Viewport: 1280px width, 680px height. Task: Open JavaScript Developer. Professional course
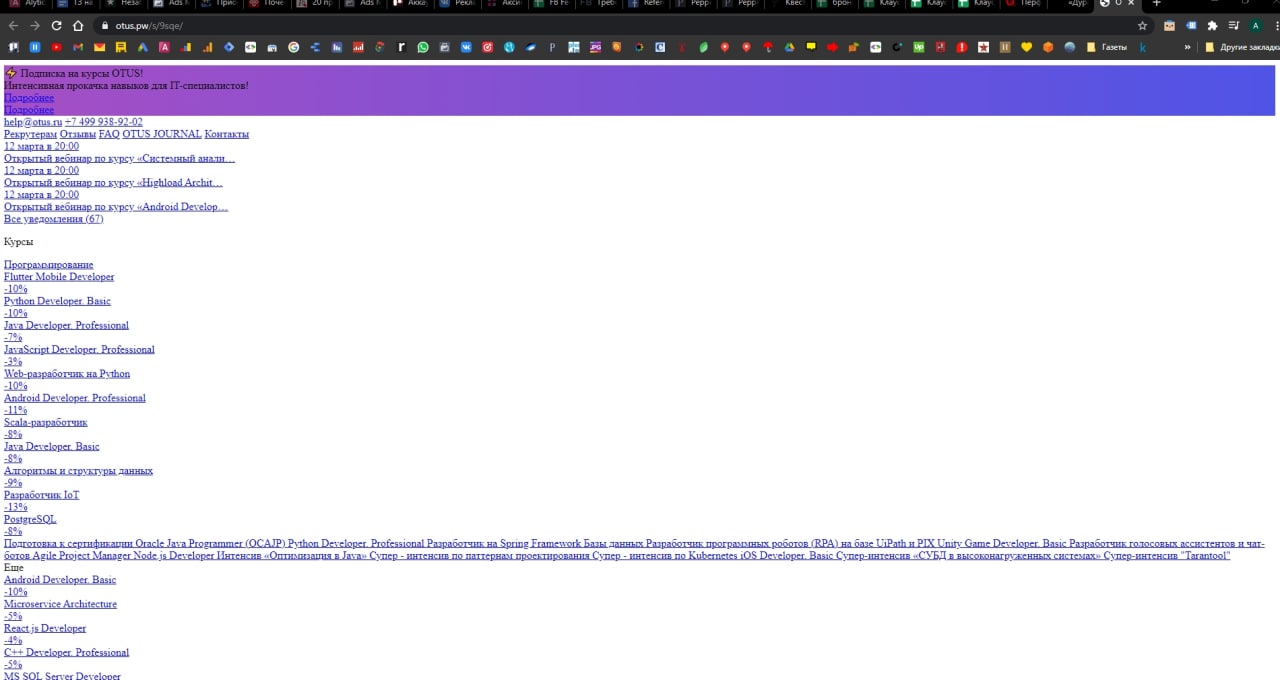coord(79,350)
